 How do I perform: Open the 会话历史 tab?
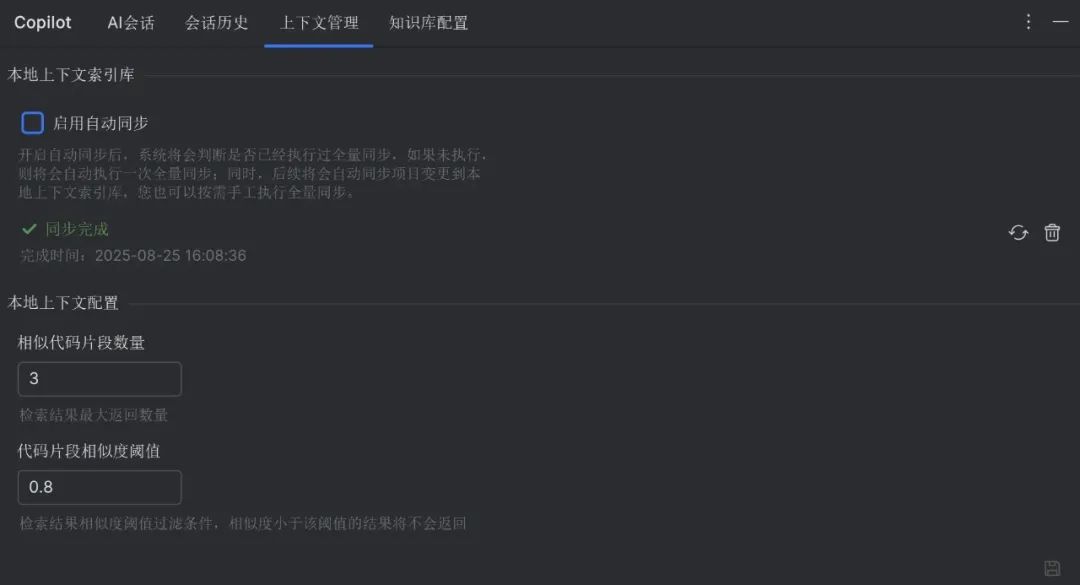[x=216, y=23]
